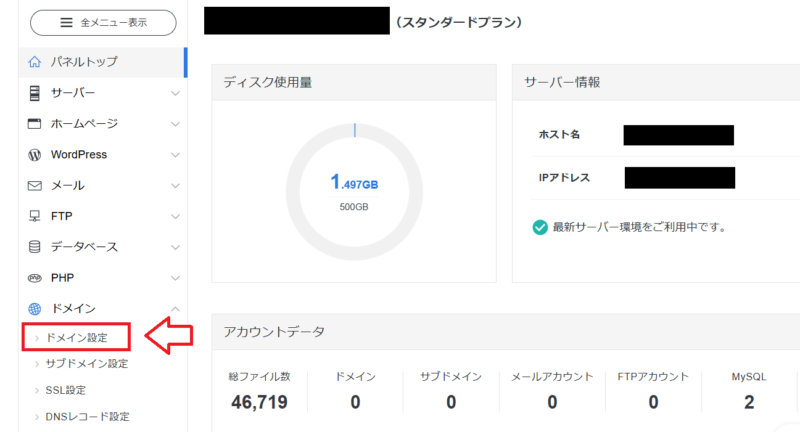Click the 500GB disk capacity text
This screenshot has width=800, height=432.
point(354,207)
